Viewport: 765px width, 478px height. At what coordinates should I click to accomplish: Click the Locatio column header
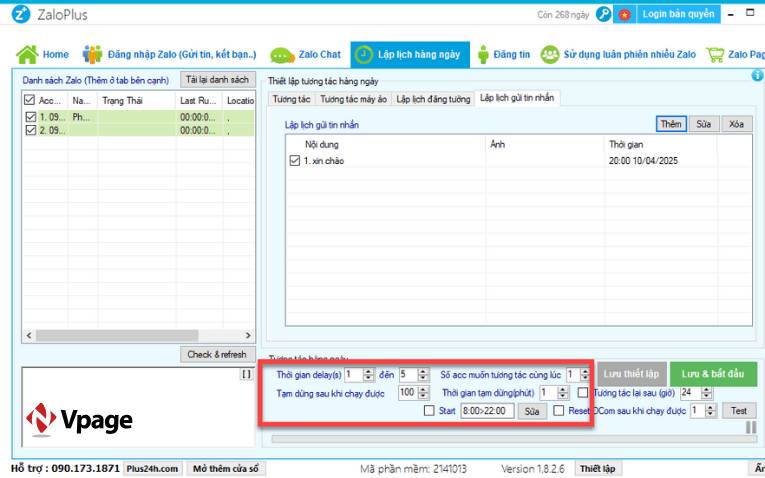tap(239, 100)
